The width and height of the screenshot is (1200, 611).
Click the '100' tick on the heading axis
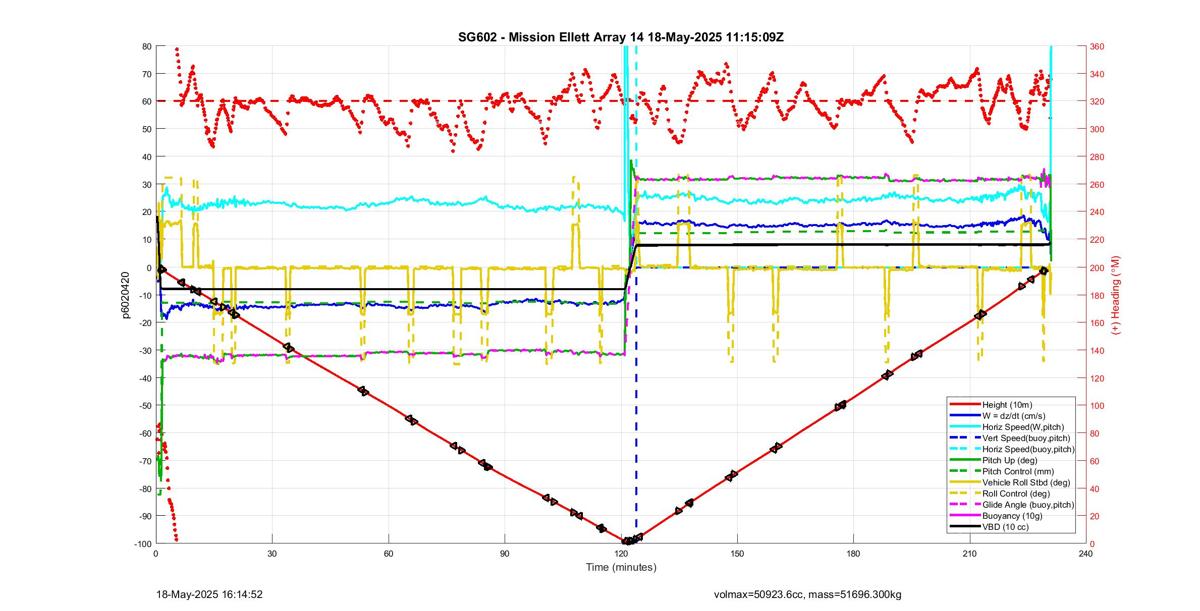coord(1097,405)
